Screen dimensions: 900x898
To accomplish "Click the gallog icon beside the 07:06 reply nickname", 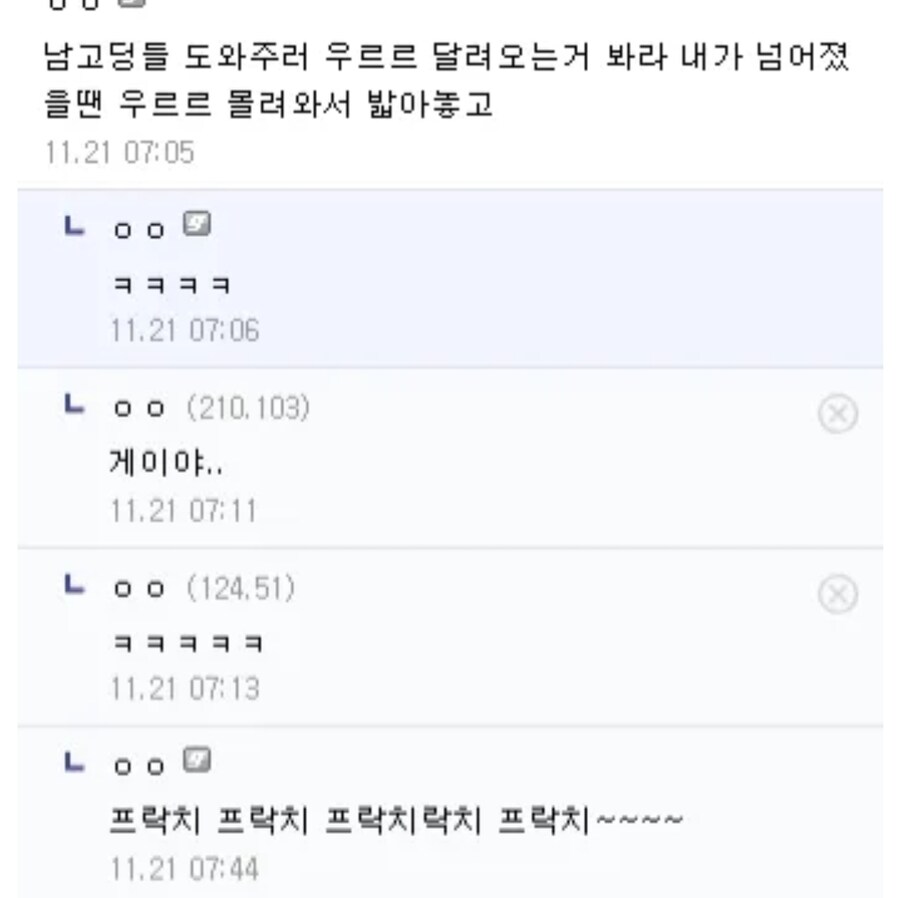I will coord(198,225).
